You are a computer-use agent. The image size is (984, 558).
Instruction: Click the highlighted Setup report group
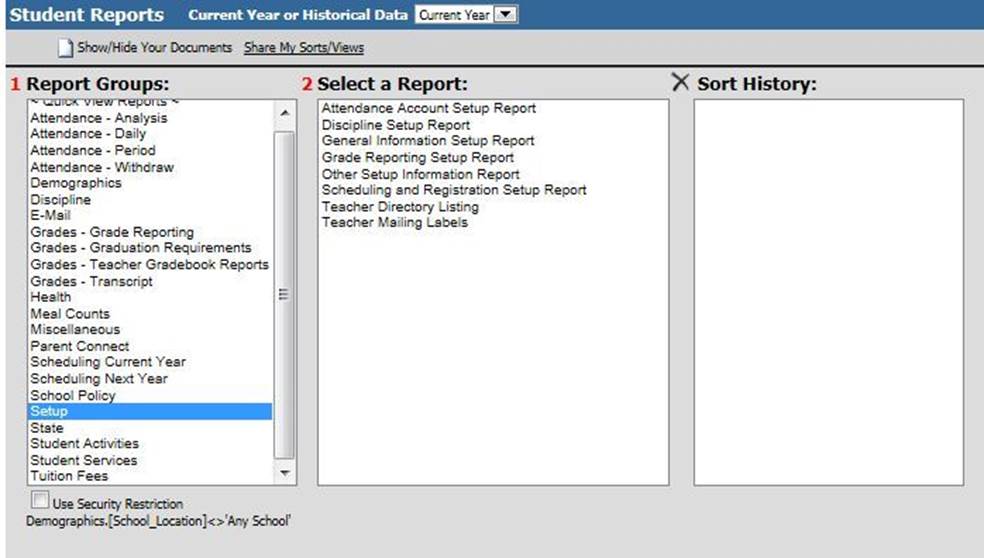pos(151,412)
